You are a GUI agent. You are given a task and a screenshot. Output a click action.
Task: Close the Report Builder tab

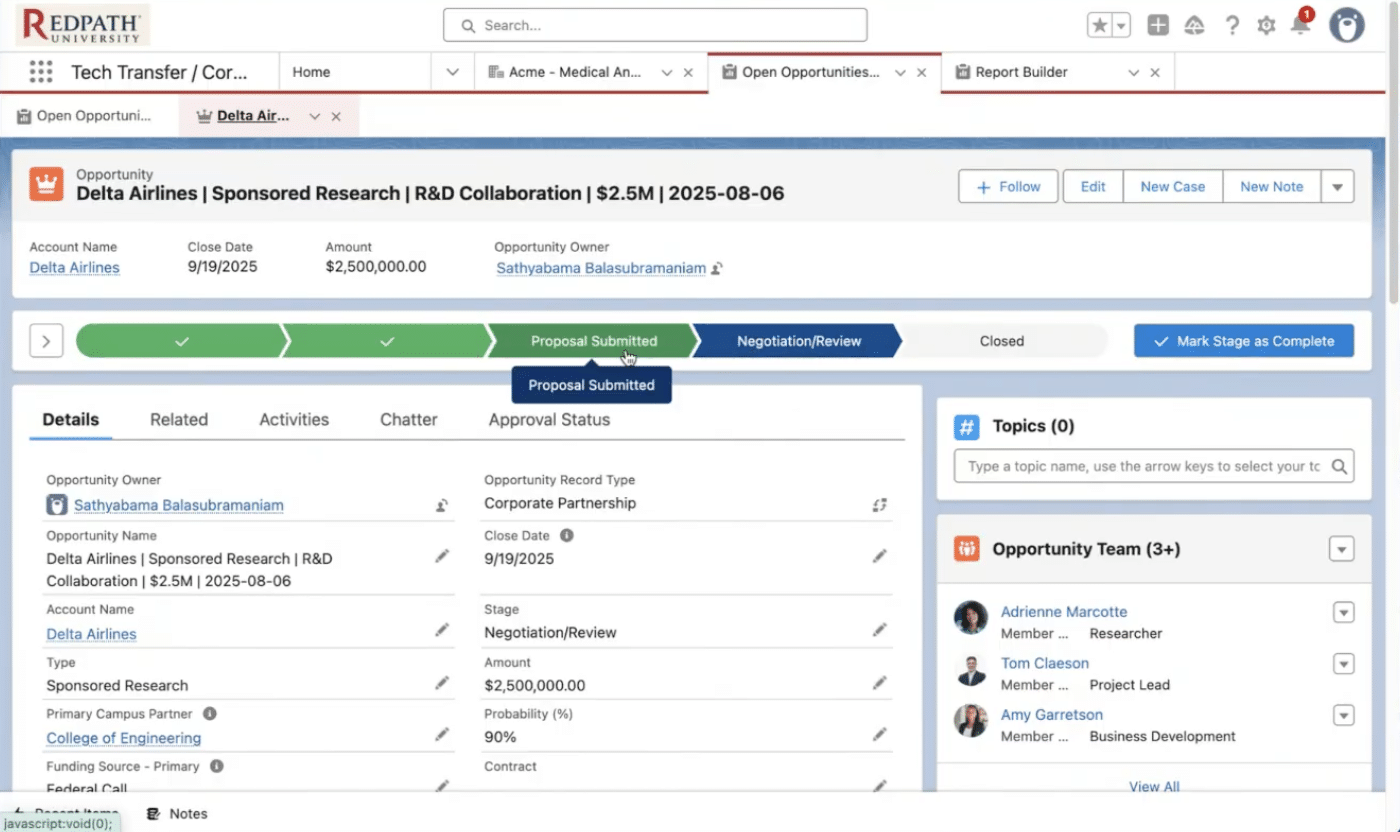(1155, 72)
